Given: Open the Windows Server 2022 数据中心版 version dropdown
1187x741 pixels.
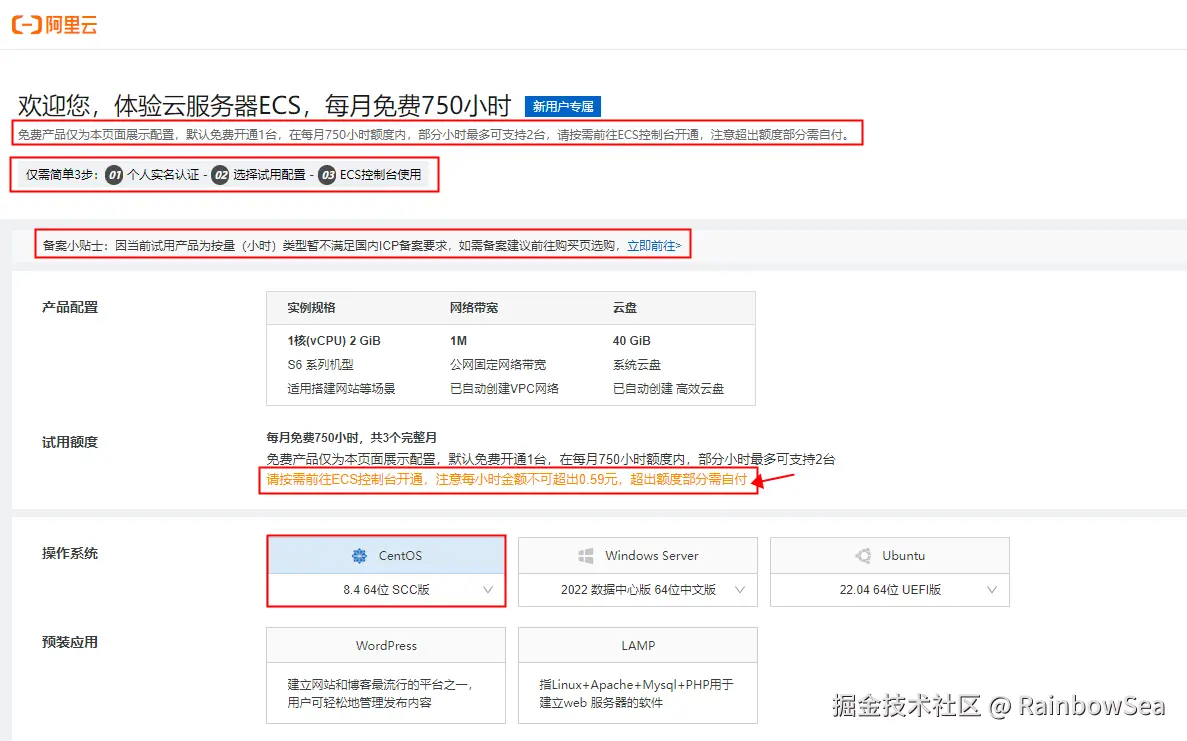Looking at the screenshot, I should coord(638,590).
